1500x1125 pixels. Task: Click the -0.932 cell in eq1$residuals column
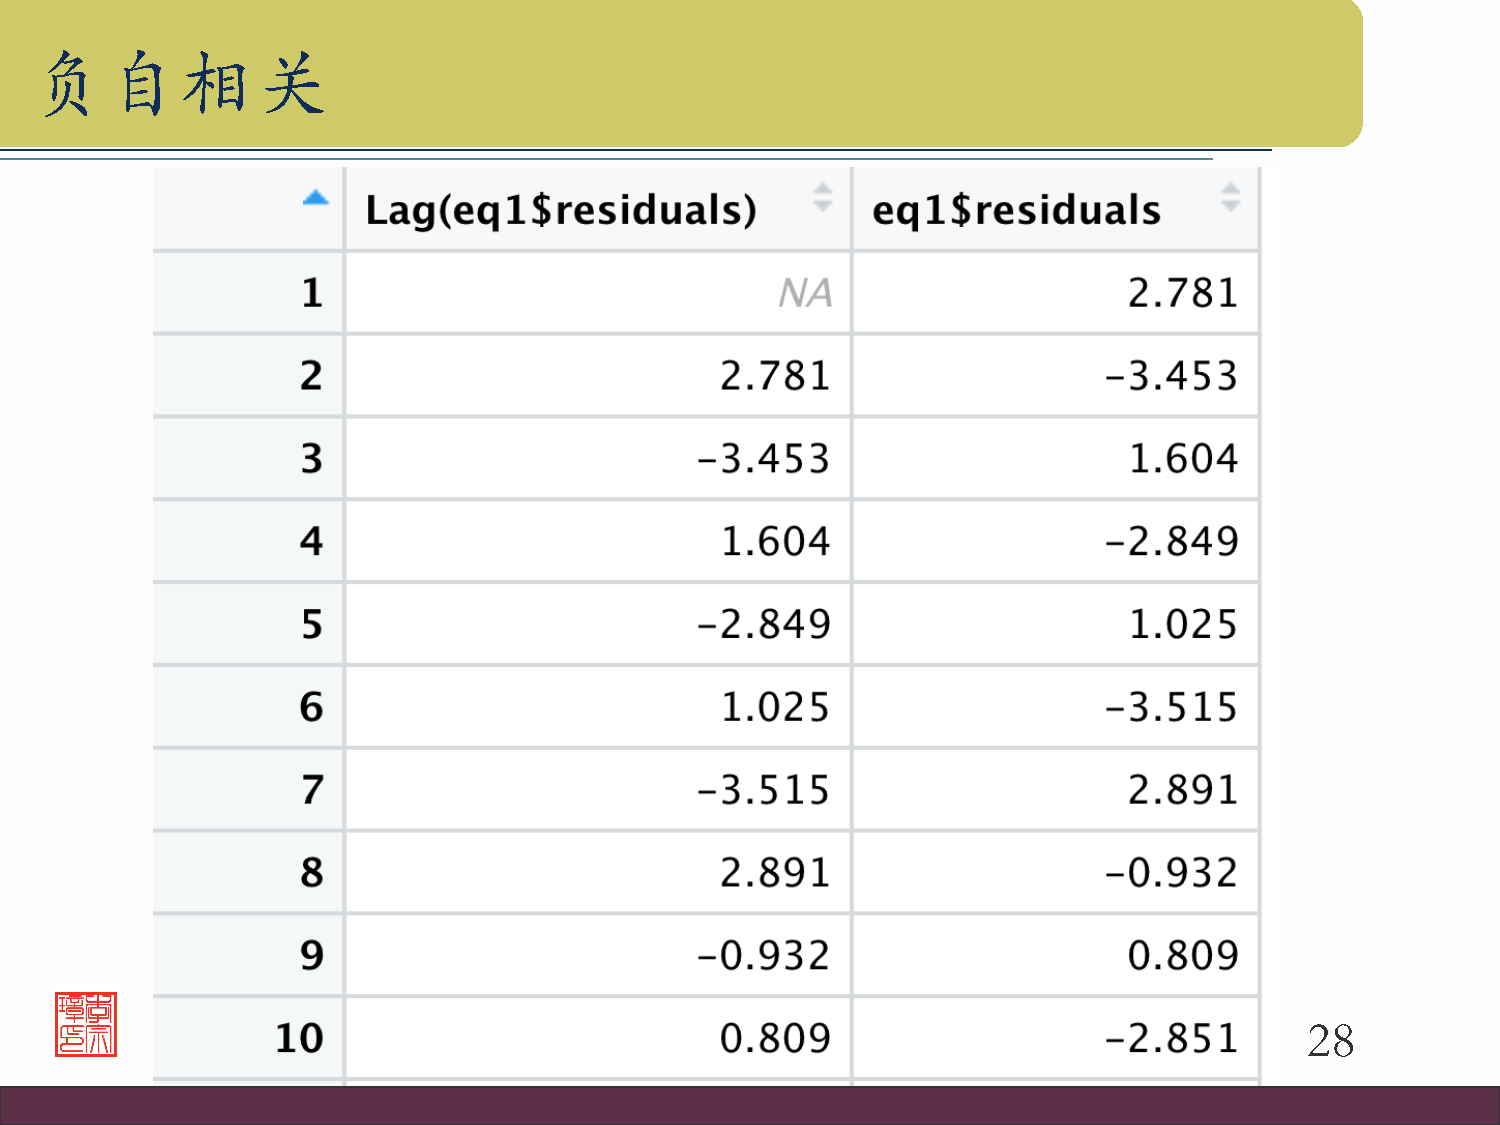(x=1170, y=873)
